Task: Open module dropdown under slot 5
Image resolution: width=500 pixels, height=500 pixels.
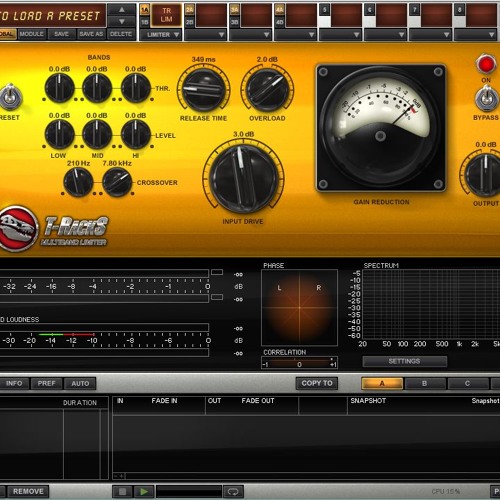Action: [341, 34]
